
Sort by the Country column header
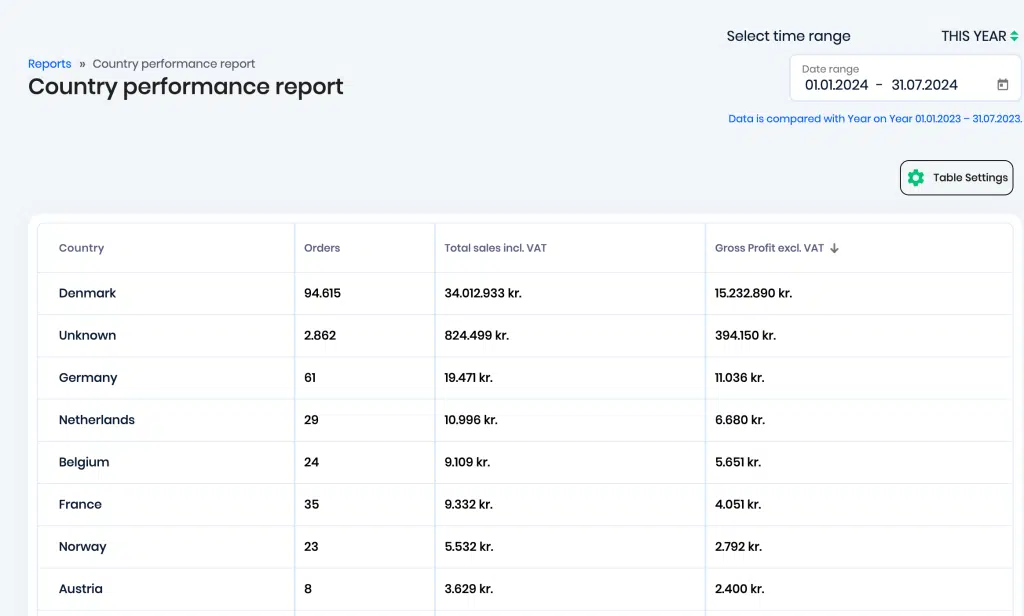[x=81, y=248]
